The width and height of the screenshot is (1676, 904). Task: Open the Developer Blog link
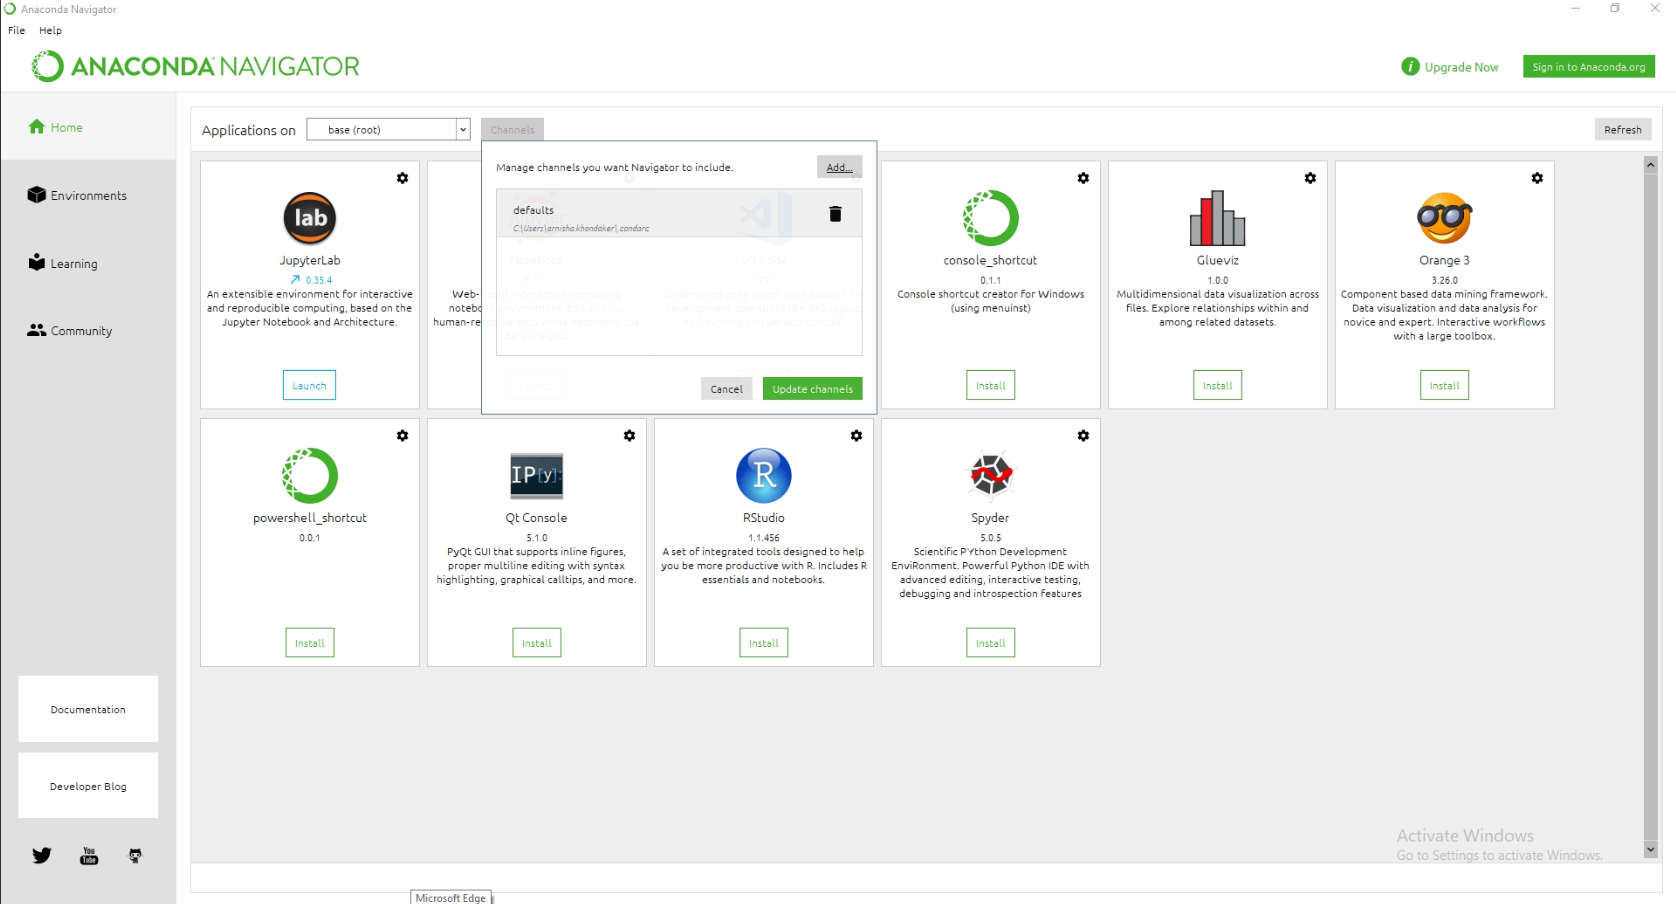(x=88, y=786)
